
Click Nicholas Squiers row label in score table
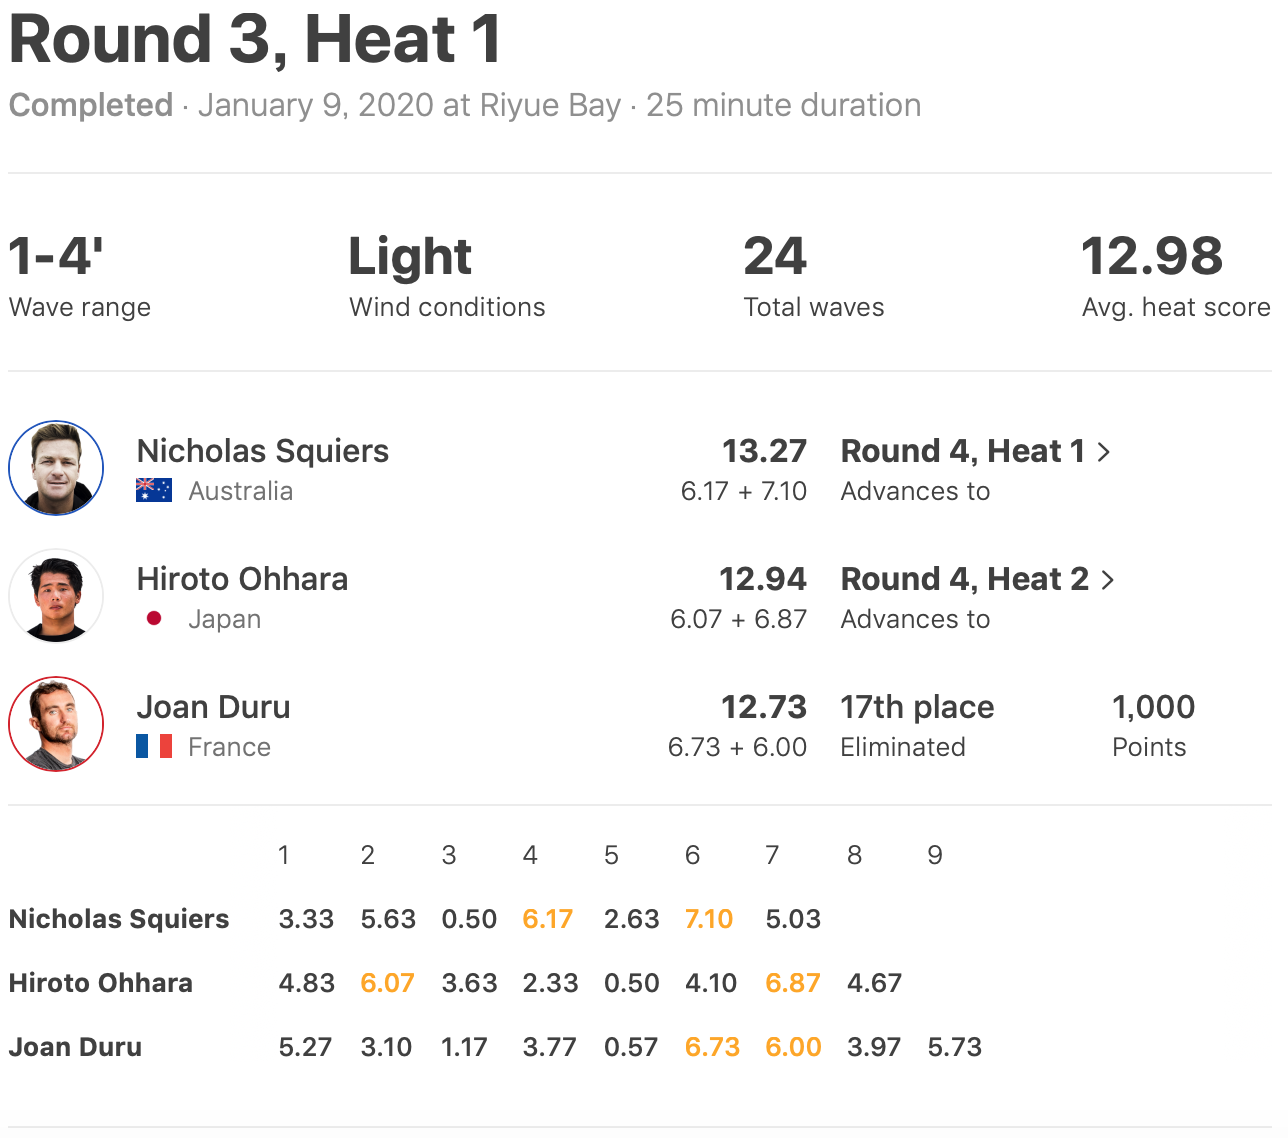pos(119,919)
